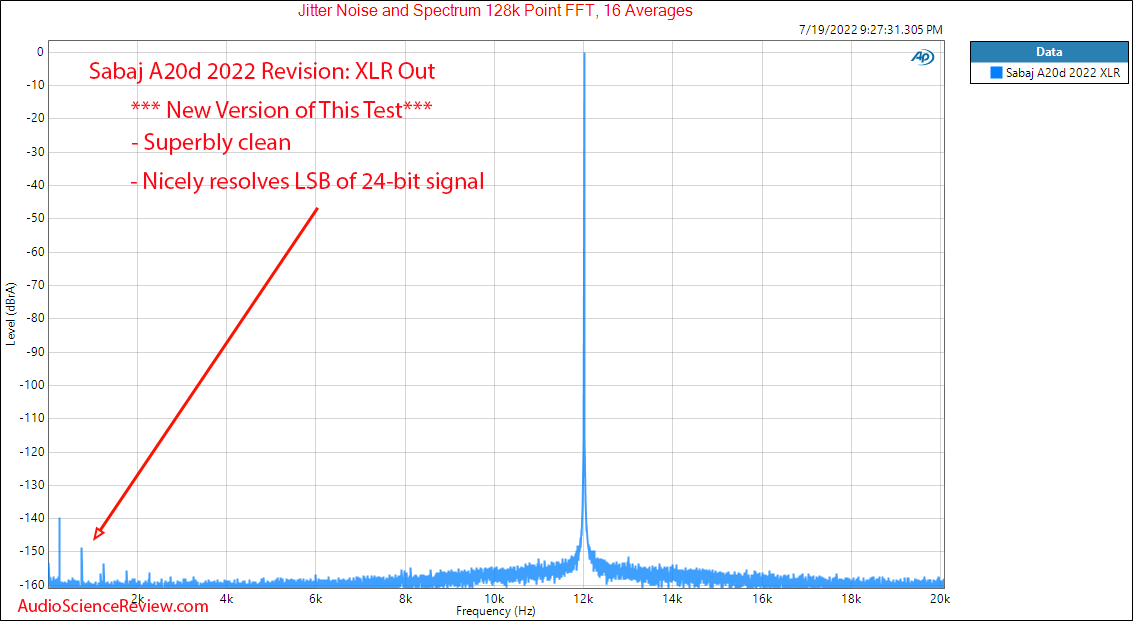The image size is (1133, 621).
Task: Click the 'Data' legend header
Action: (x=1048, y=52)
